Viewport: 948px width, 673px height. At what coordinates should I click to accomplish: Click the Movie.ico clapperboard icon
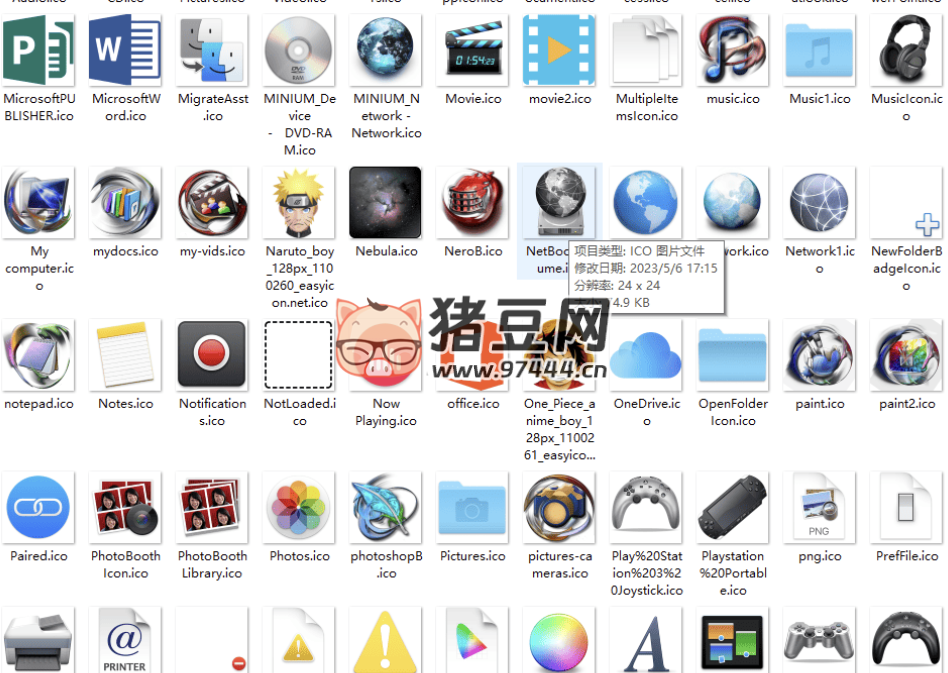(473, 50)
